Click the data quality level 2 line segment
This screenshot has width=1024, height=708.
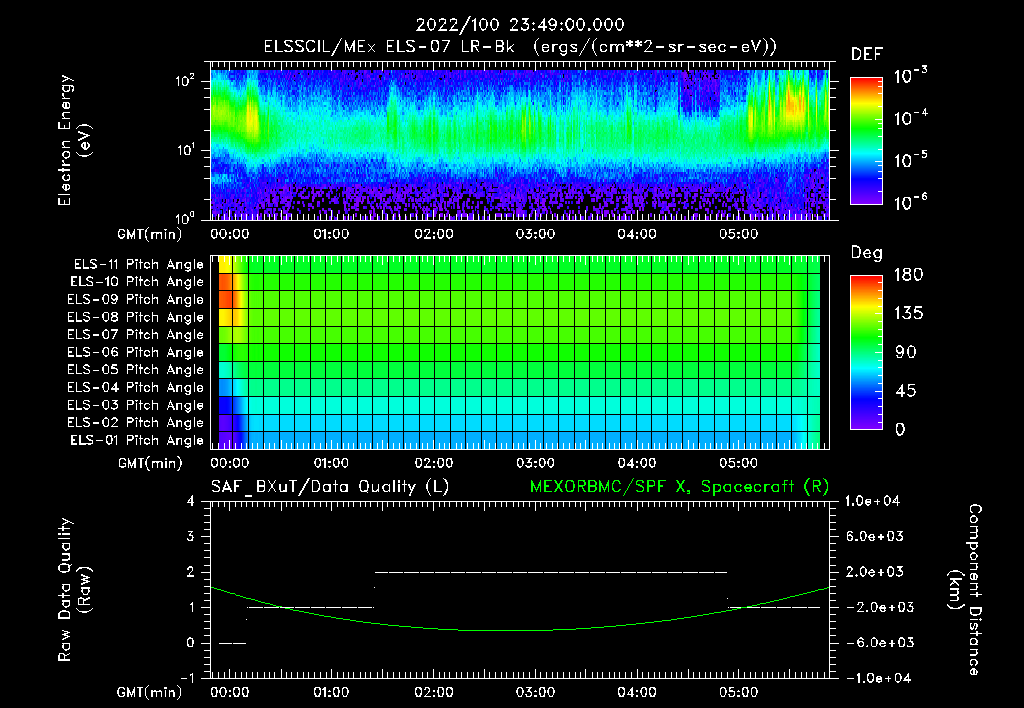[x=551, y=572]
